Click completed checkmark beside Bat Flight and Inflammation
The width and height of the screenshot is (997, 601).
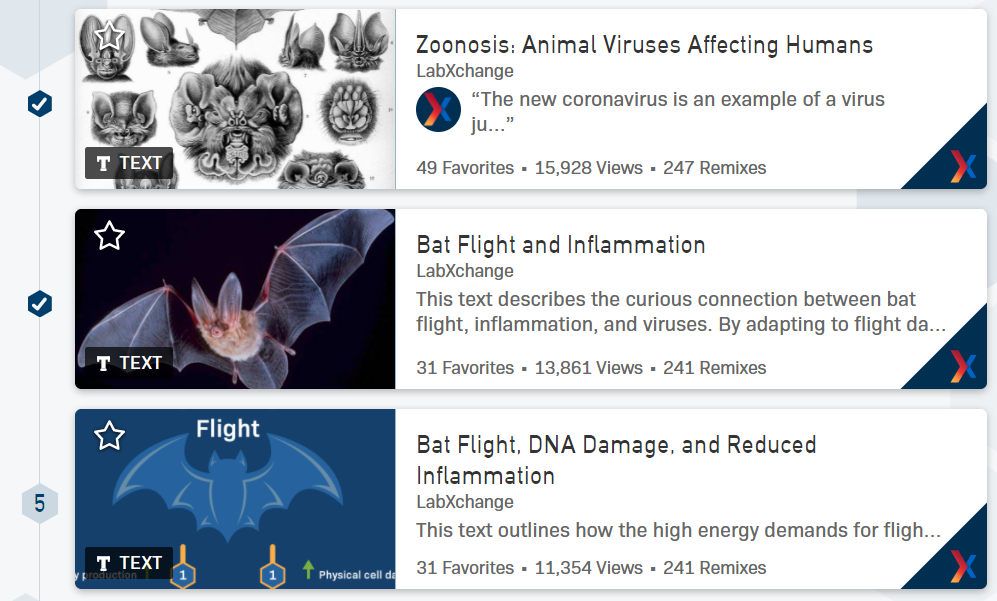click(x=40, y=303)
